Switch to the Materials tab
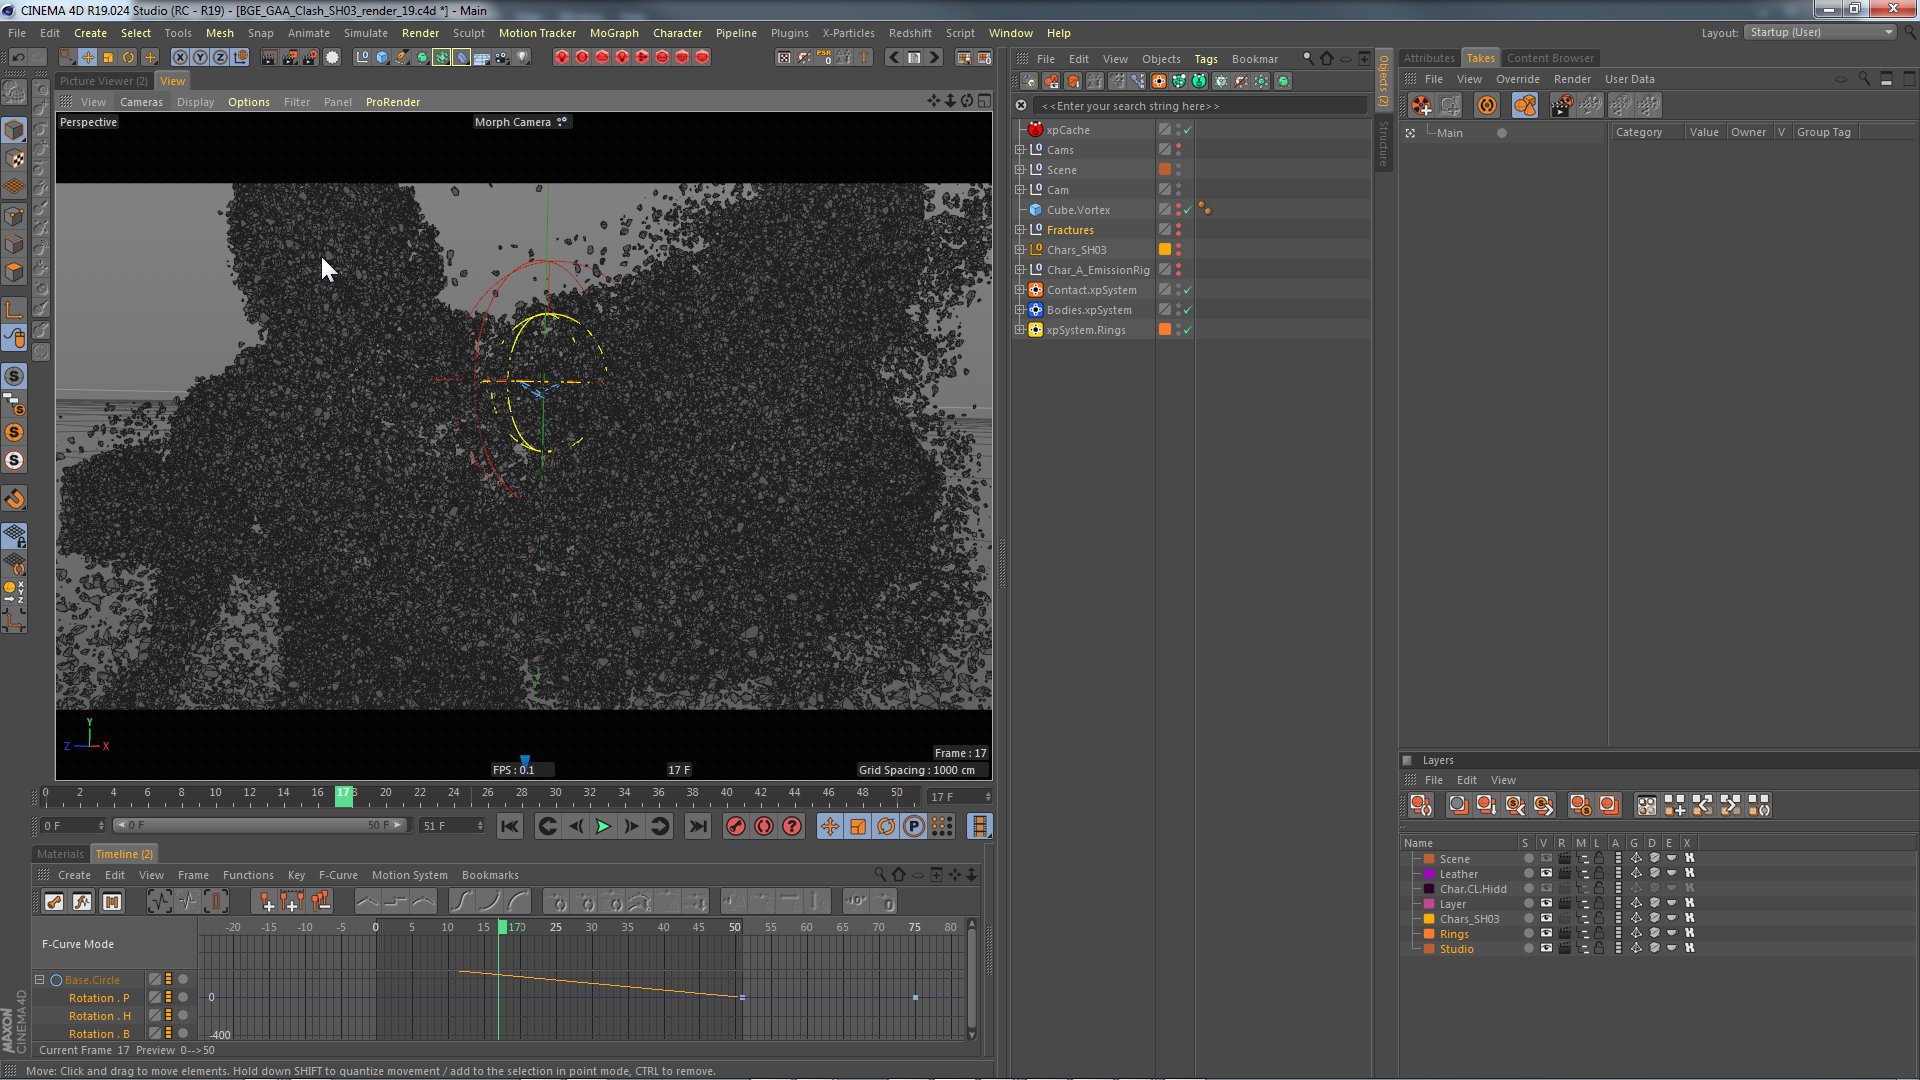Screen dimensions: 1920x1080 coord(60,854)
